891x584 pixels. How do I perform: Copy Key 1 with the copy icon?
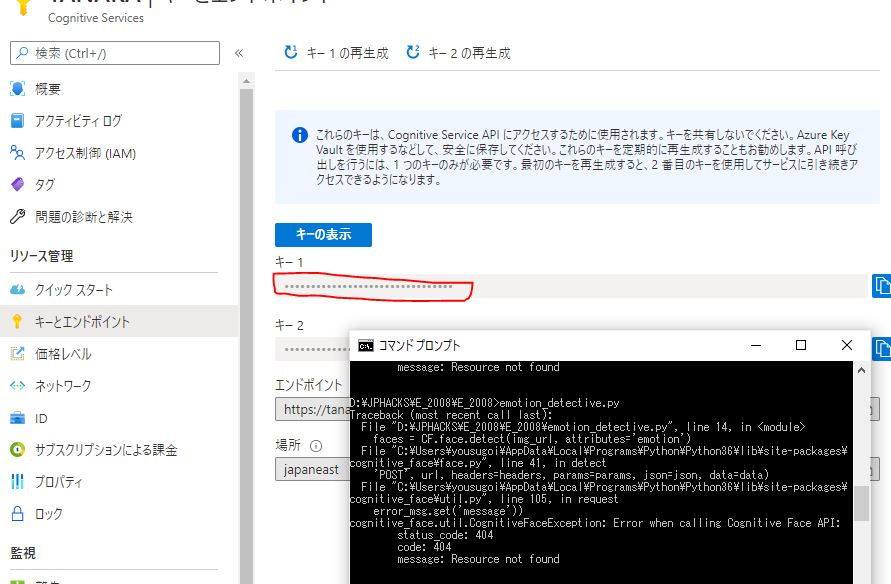point(881,286)
